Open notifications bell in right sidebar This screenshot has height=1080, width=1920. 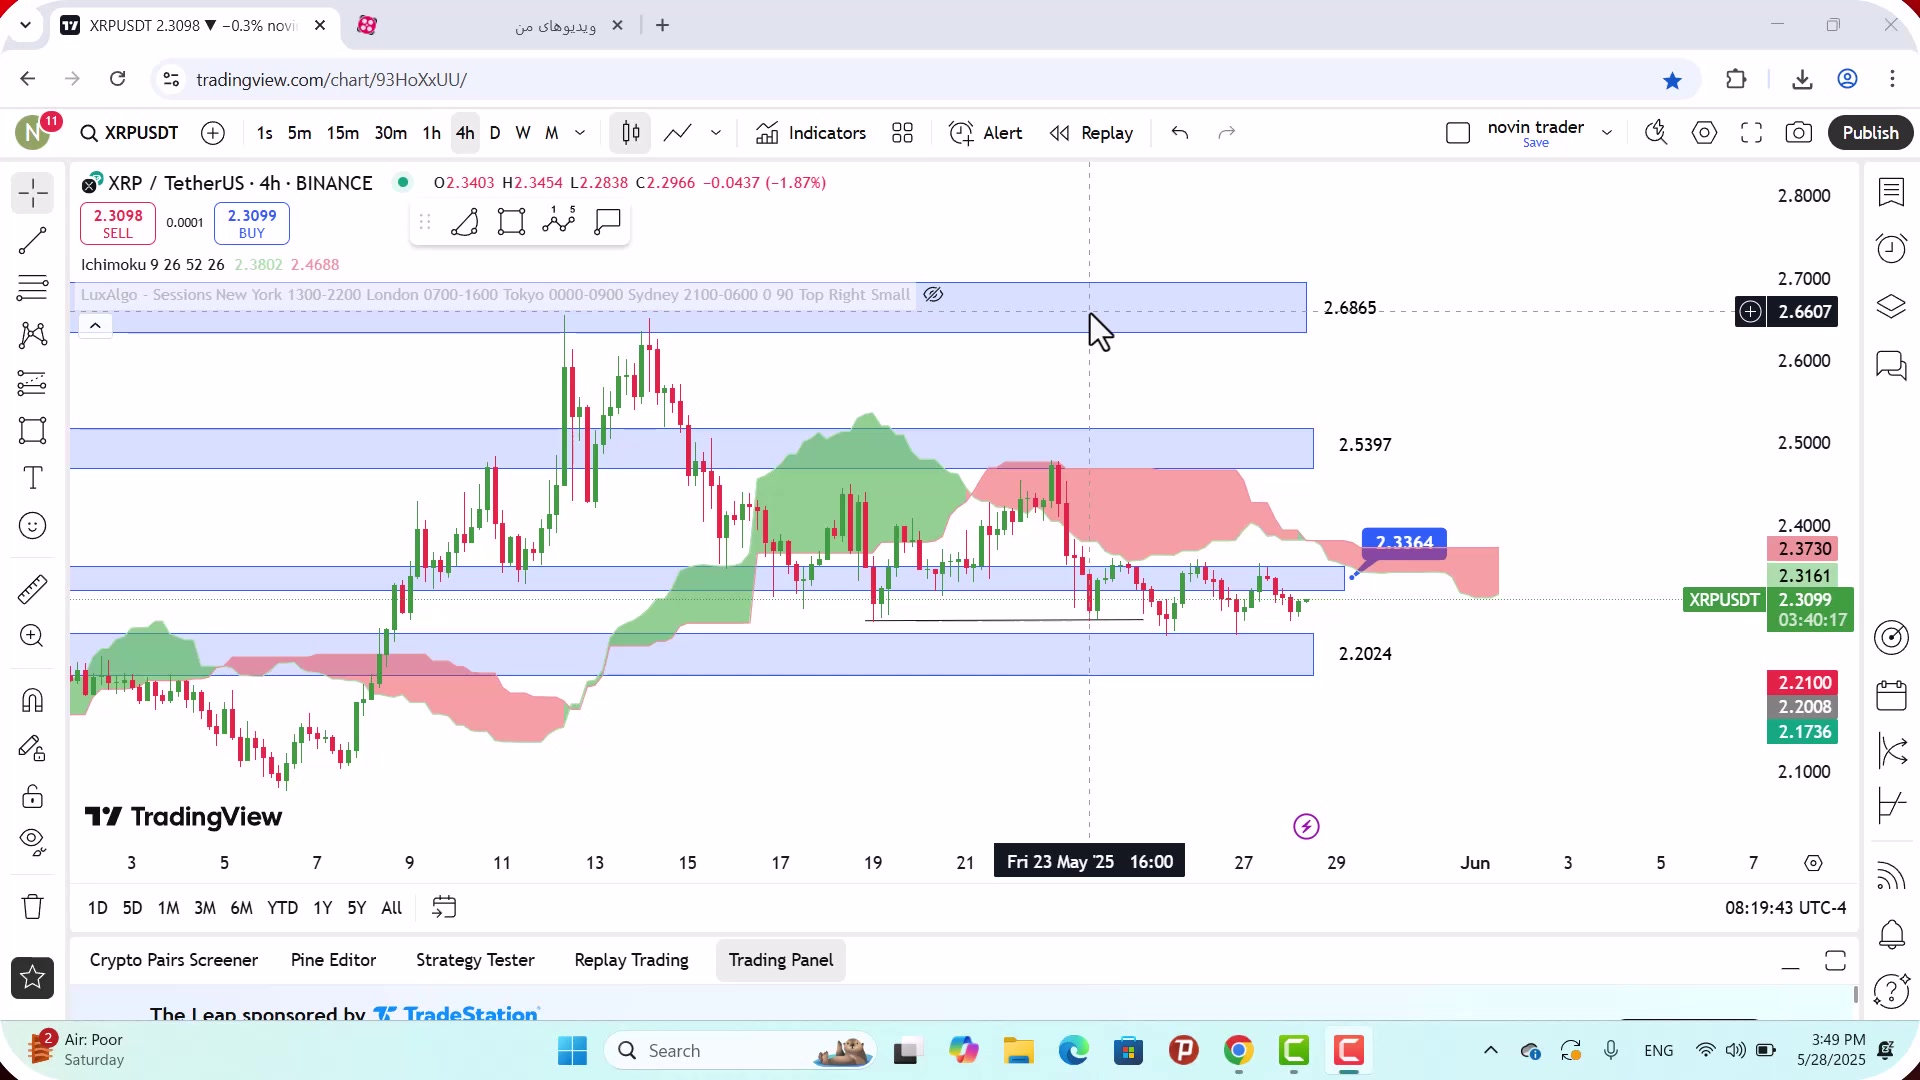(x=1891, y=934)
